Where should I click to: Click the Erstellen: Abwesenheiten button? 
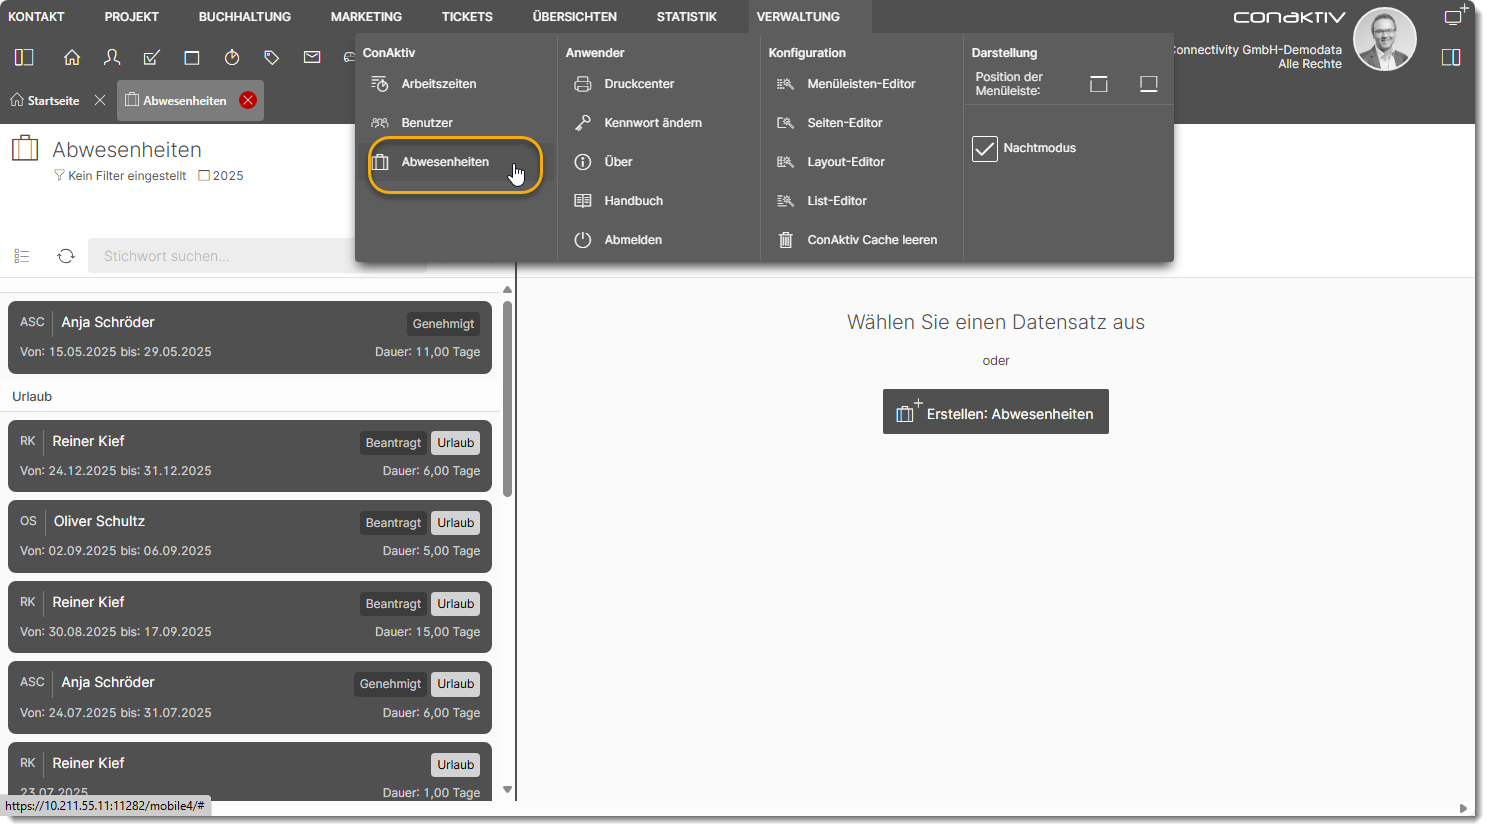click(x=995, y=412)
